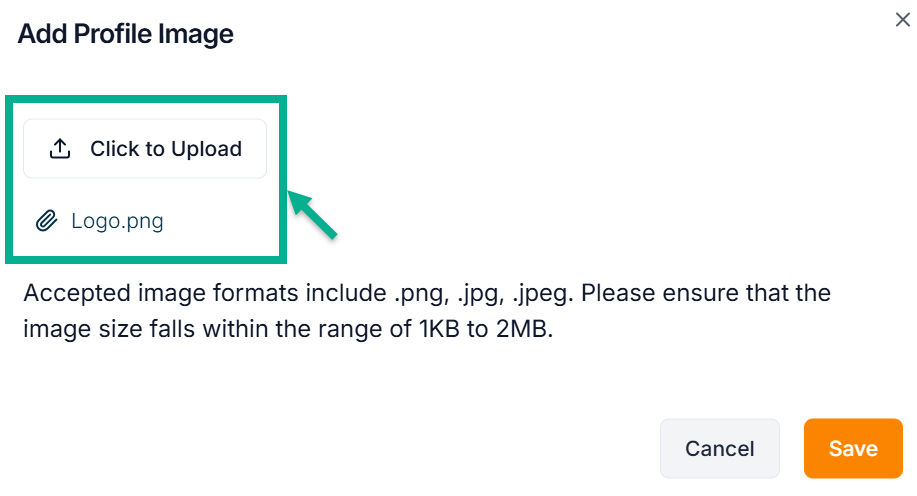Click the gray Cancel button

tap(719, 448)
